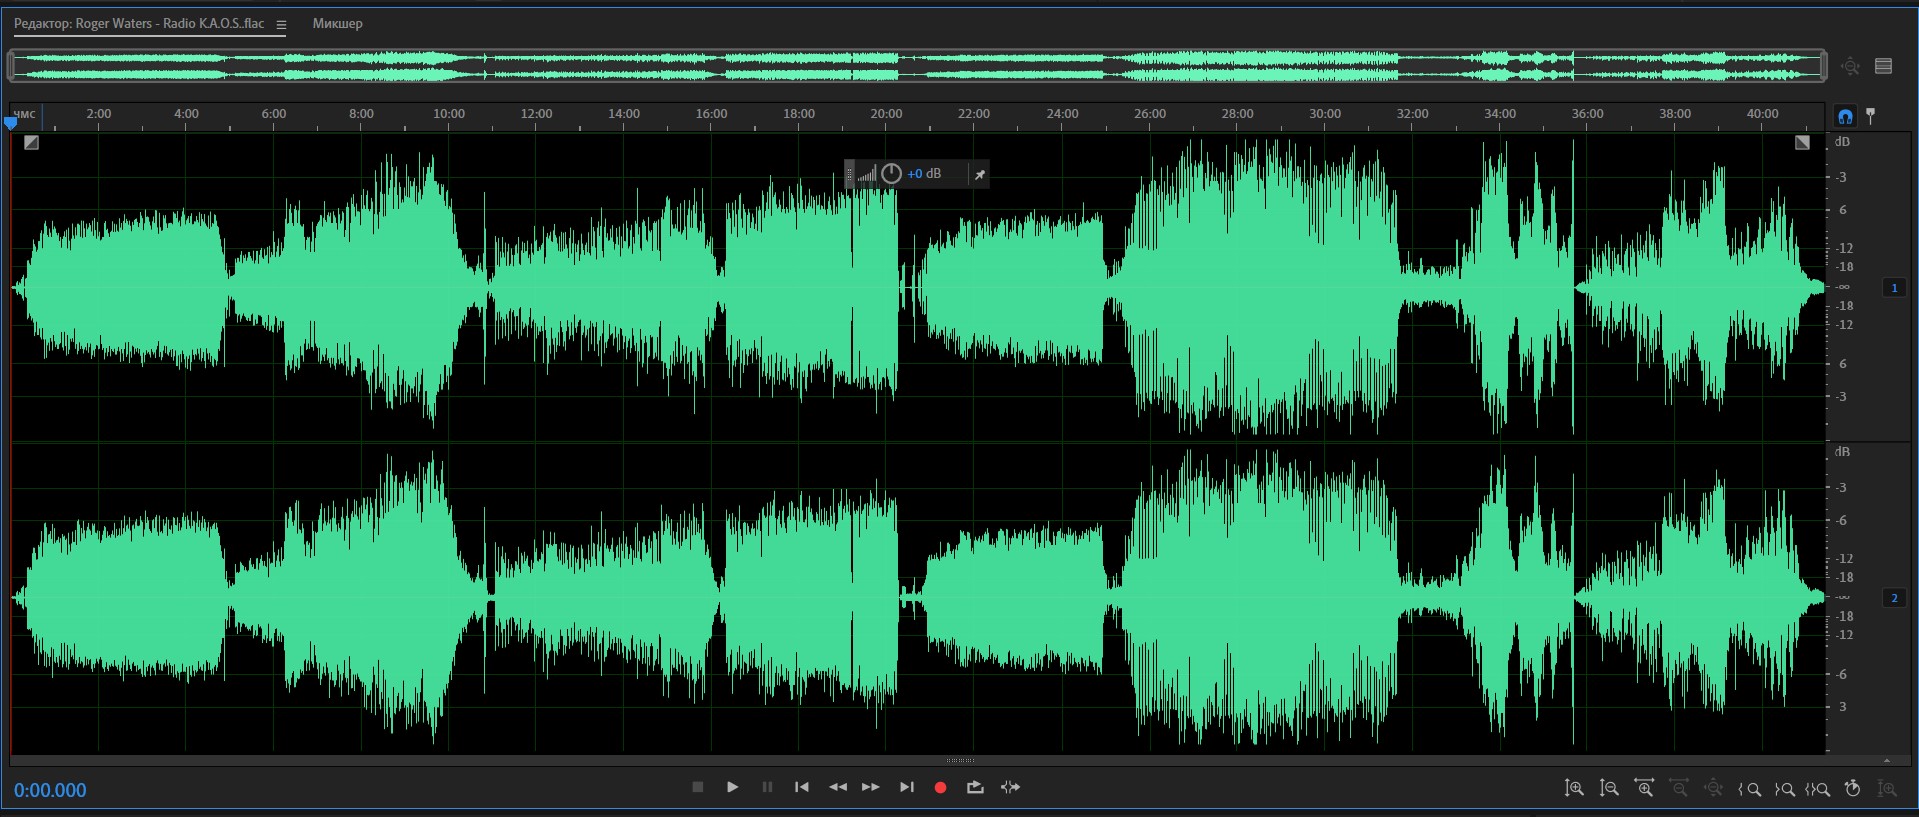Open the editor panel menu icon

point(281,25)
